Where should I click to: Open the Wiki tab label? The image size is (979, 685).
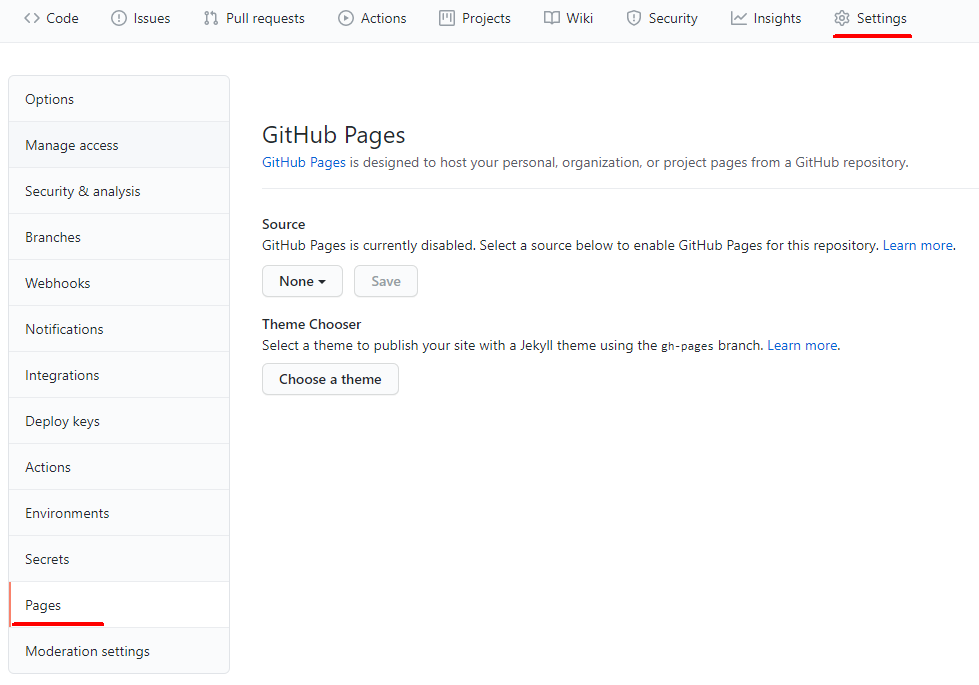pos(579,19)
